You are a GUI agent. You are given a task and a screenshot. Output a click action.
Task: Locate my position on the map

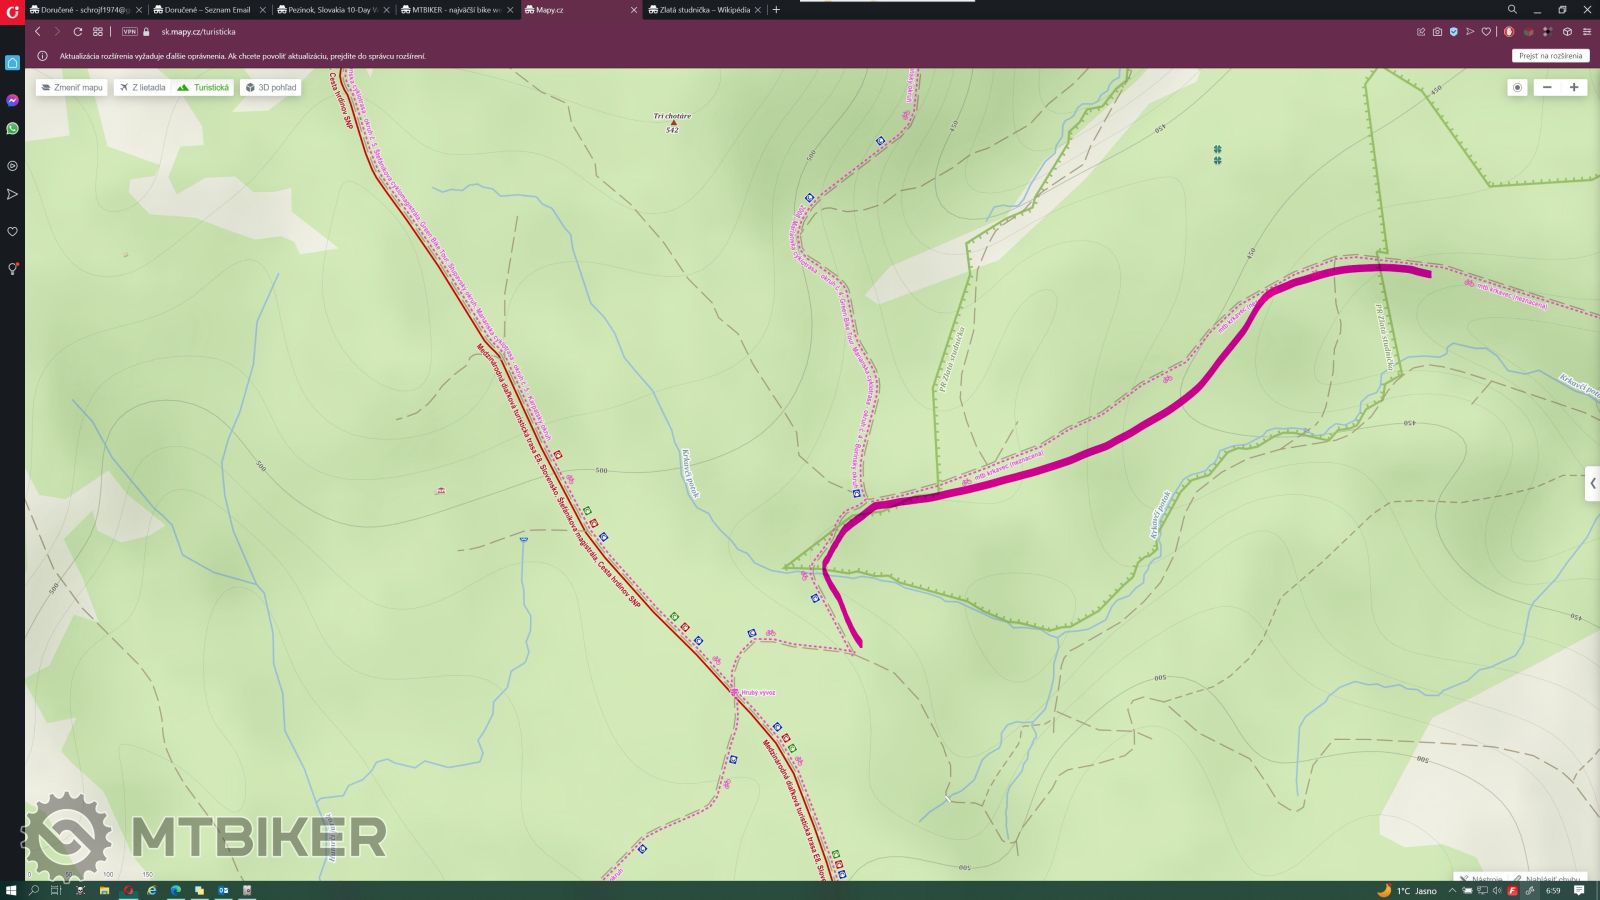(x=1517, y=87)
